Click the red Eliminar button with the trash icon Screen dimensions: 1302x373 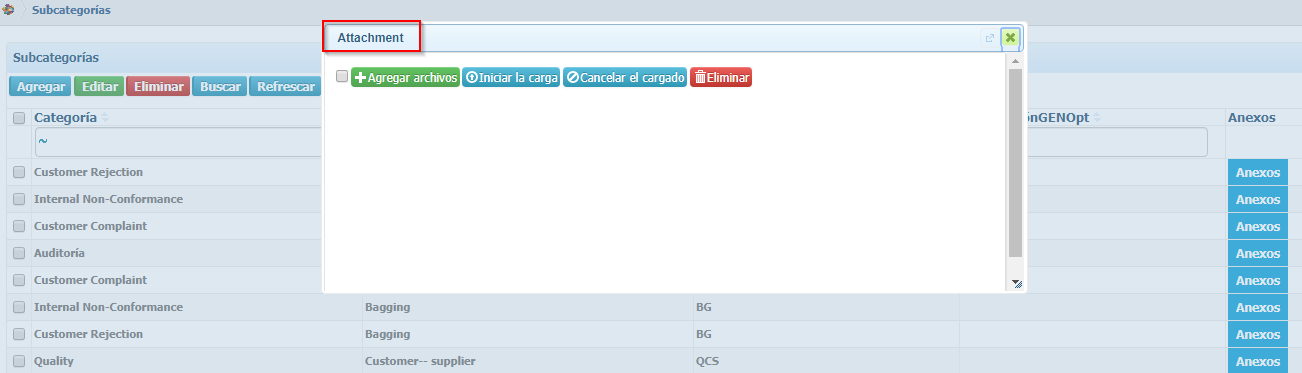[721, 77]
